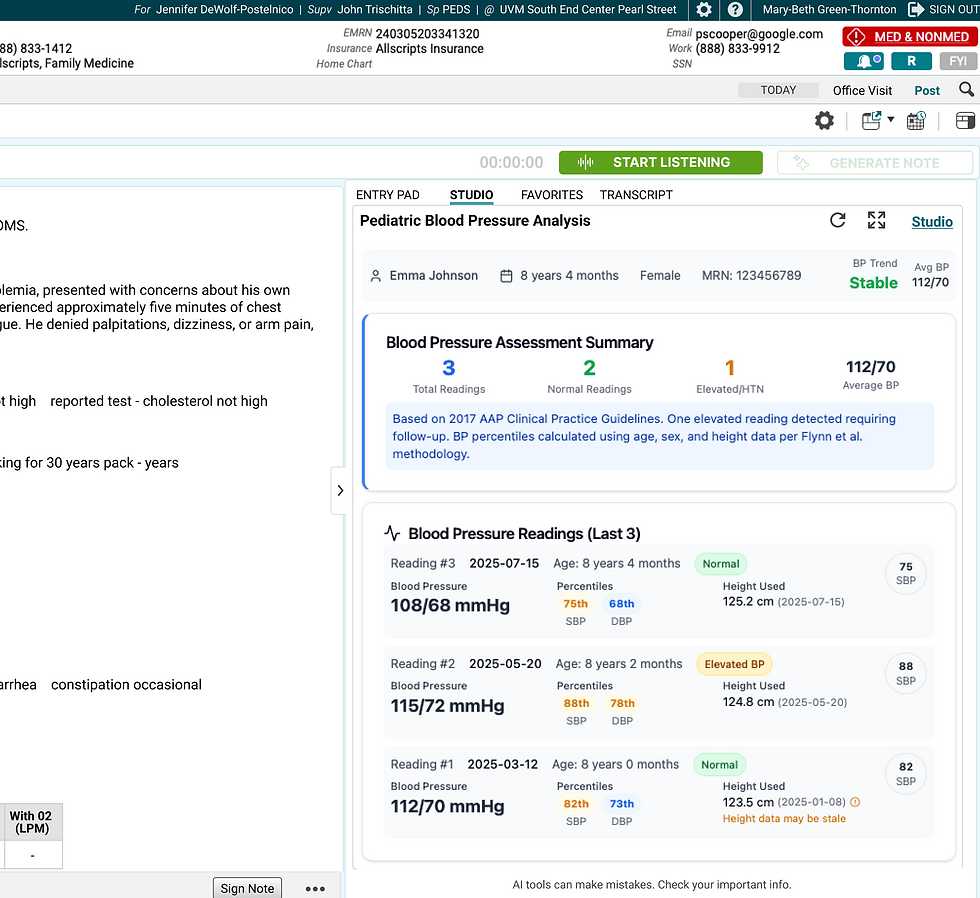Click the Total Readings count 3
This screenshot has width=980, height=898.
[449, 368]
